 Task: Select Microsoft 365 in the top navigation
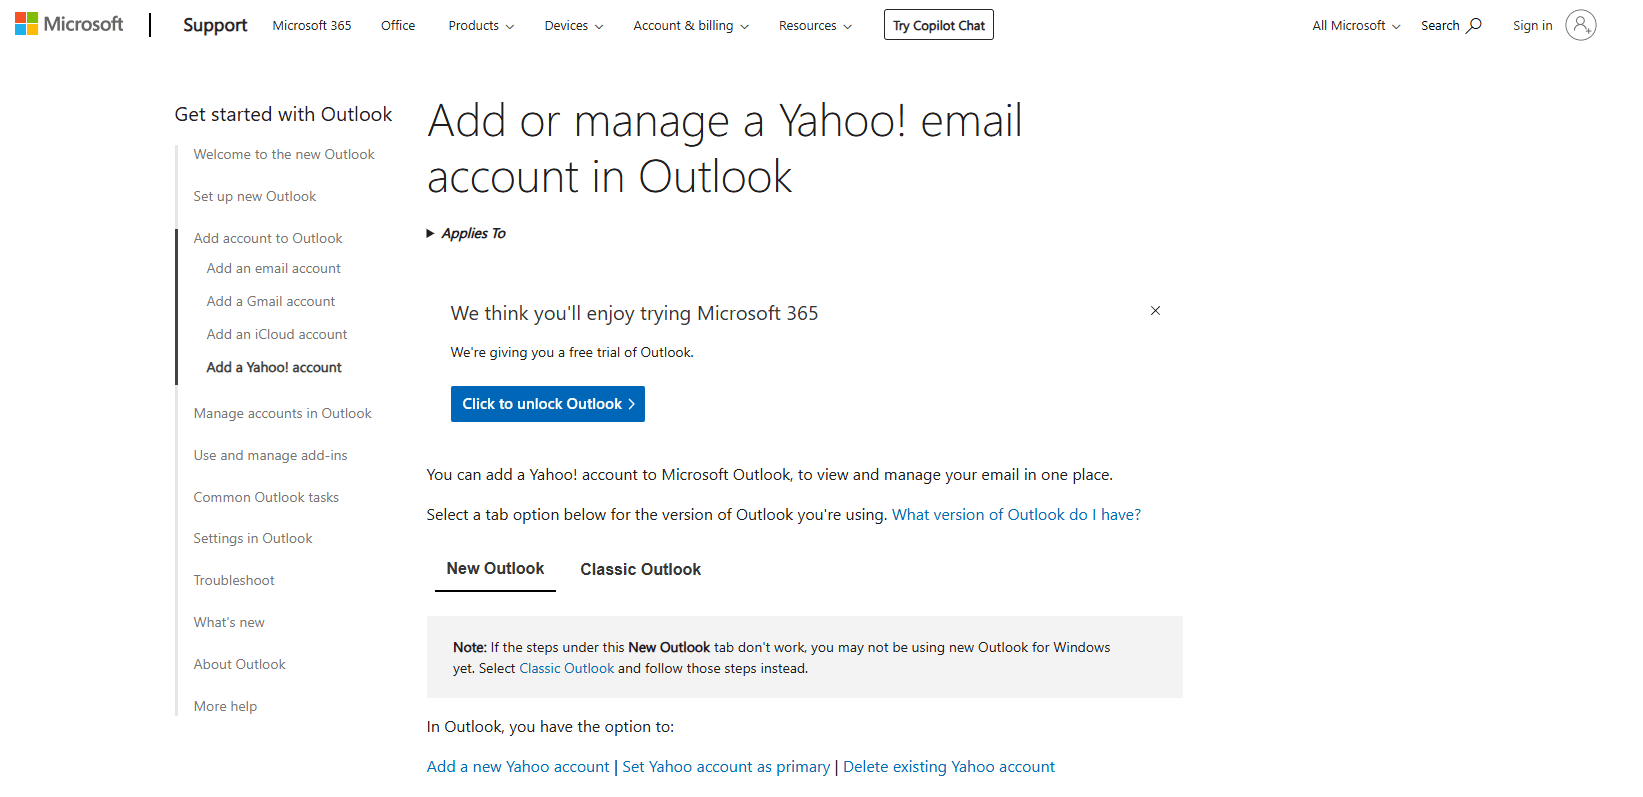pyautogui.click(x=312, y=26)
